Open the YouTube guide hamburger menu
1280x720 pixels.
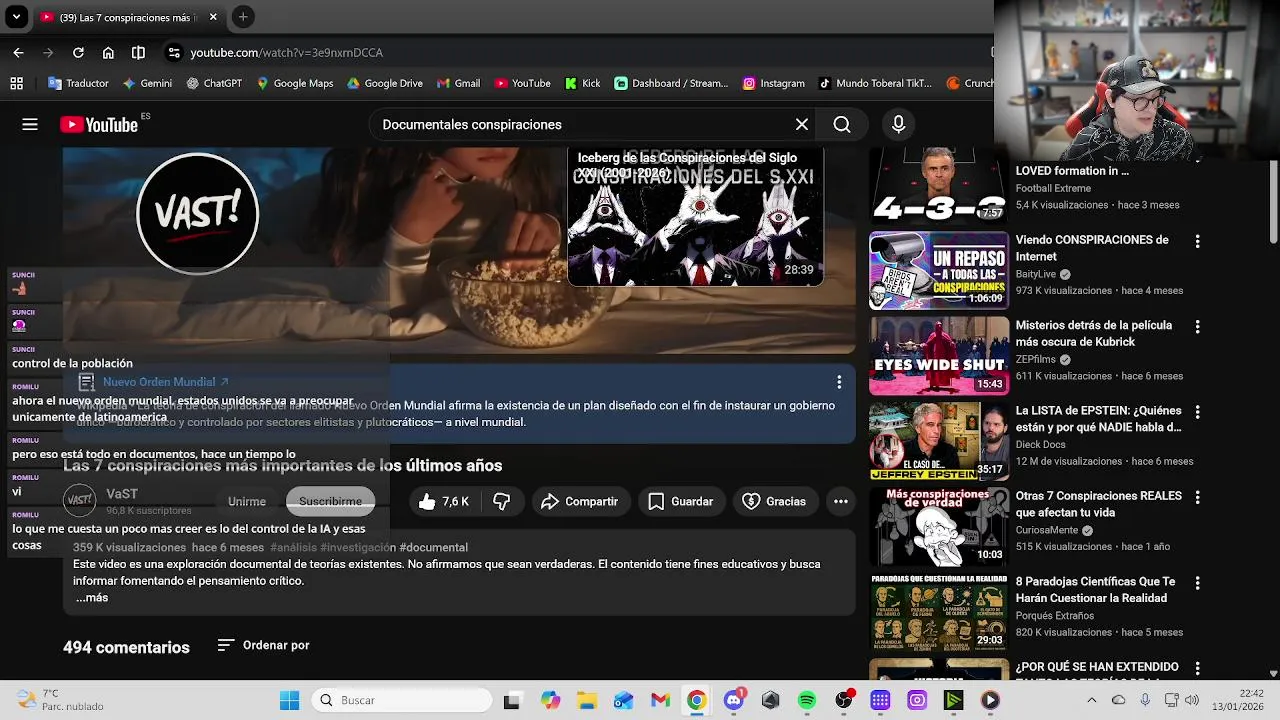(x=30, y=125)
